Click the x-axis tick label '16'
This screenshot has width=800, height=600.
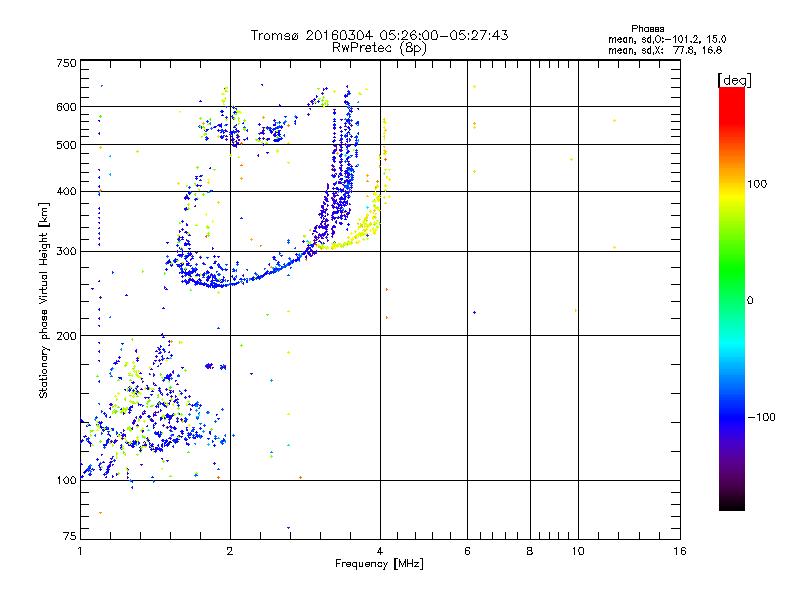coord(680,551)
